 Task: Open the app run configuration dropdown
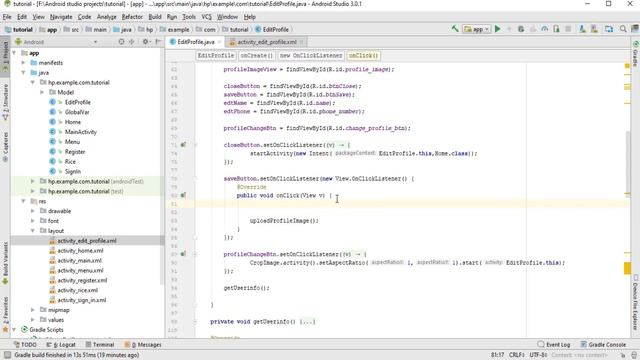click(x=476, y=29)
